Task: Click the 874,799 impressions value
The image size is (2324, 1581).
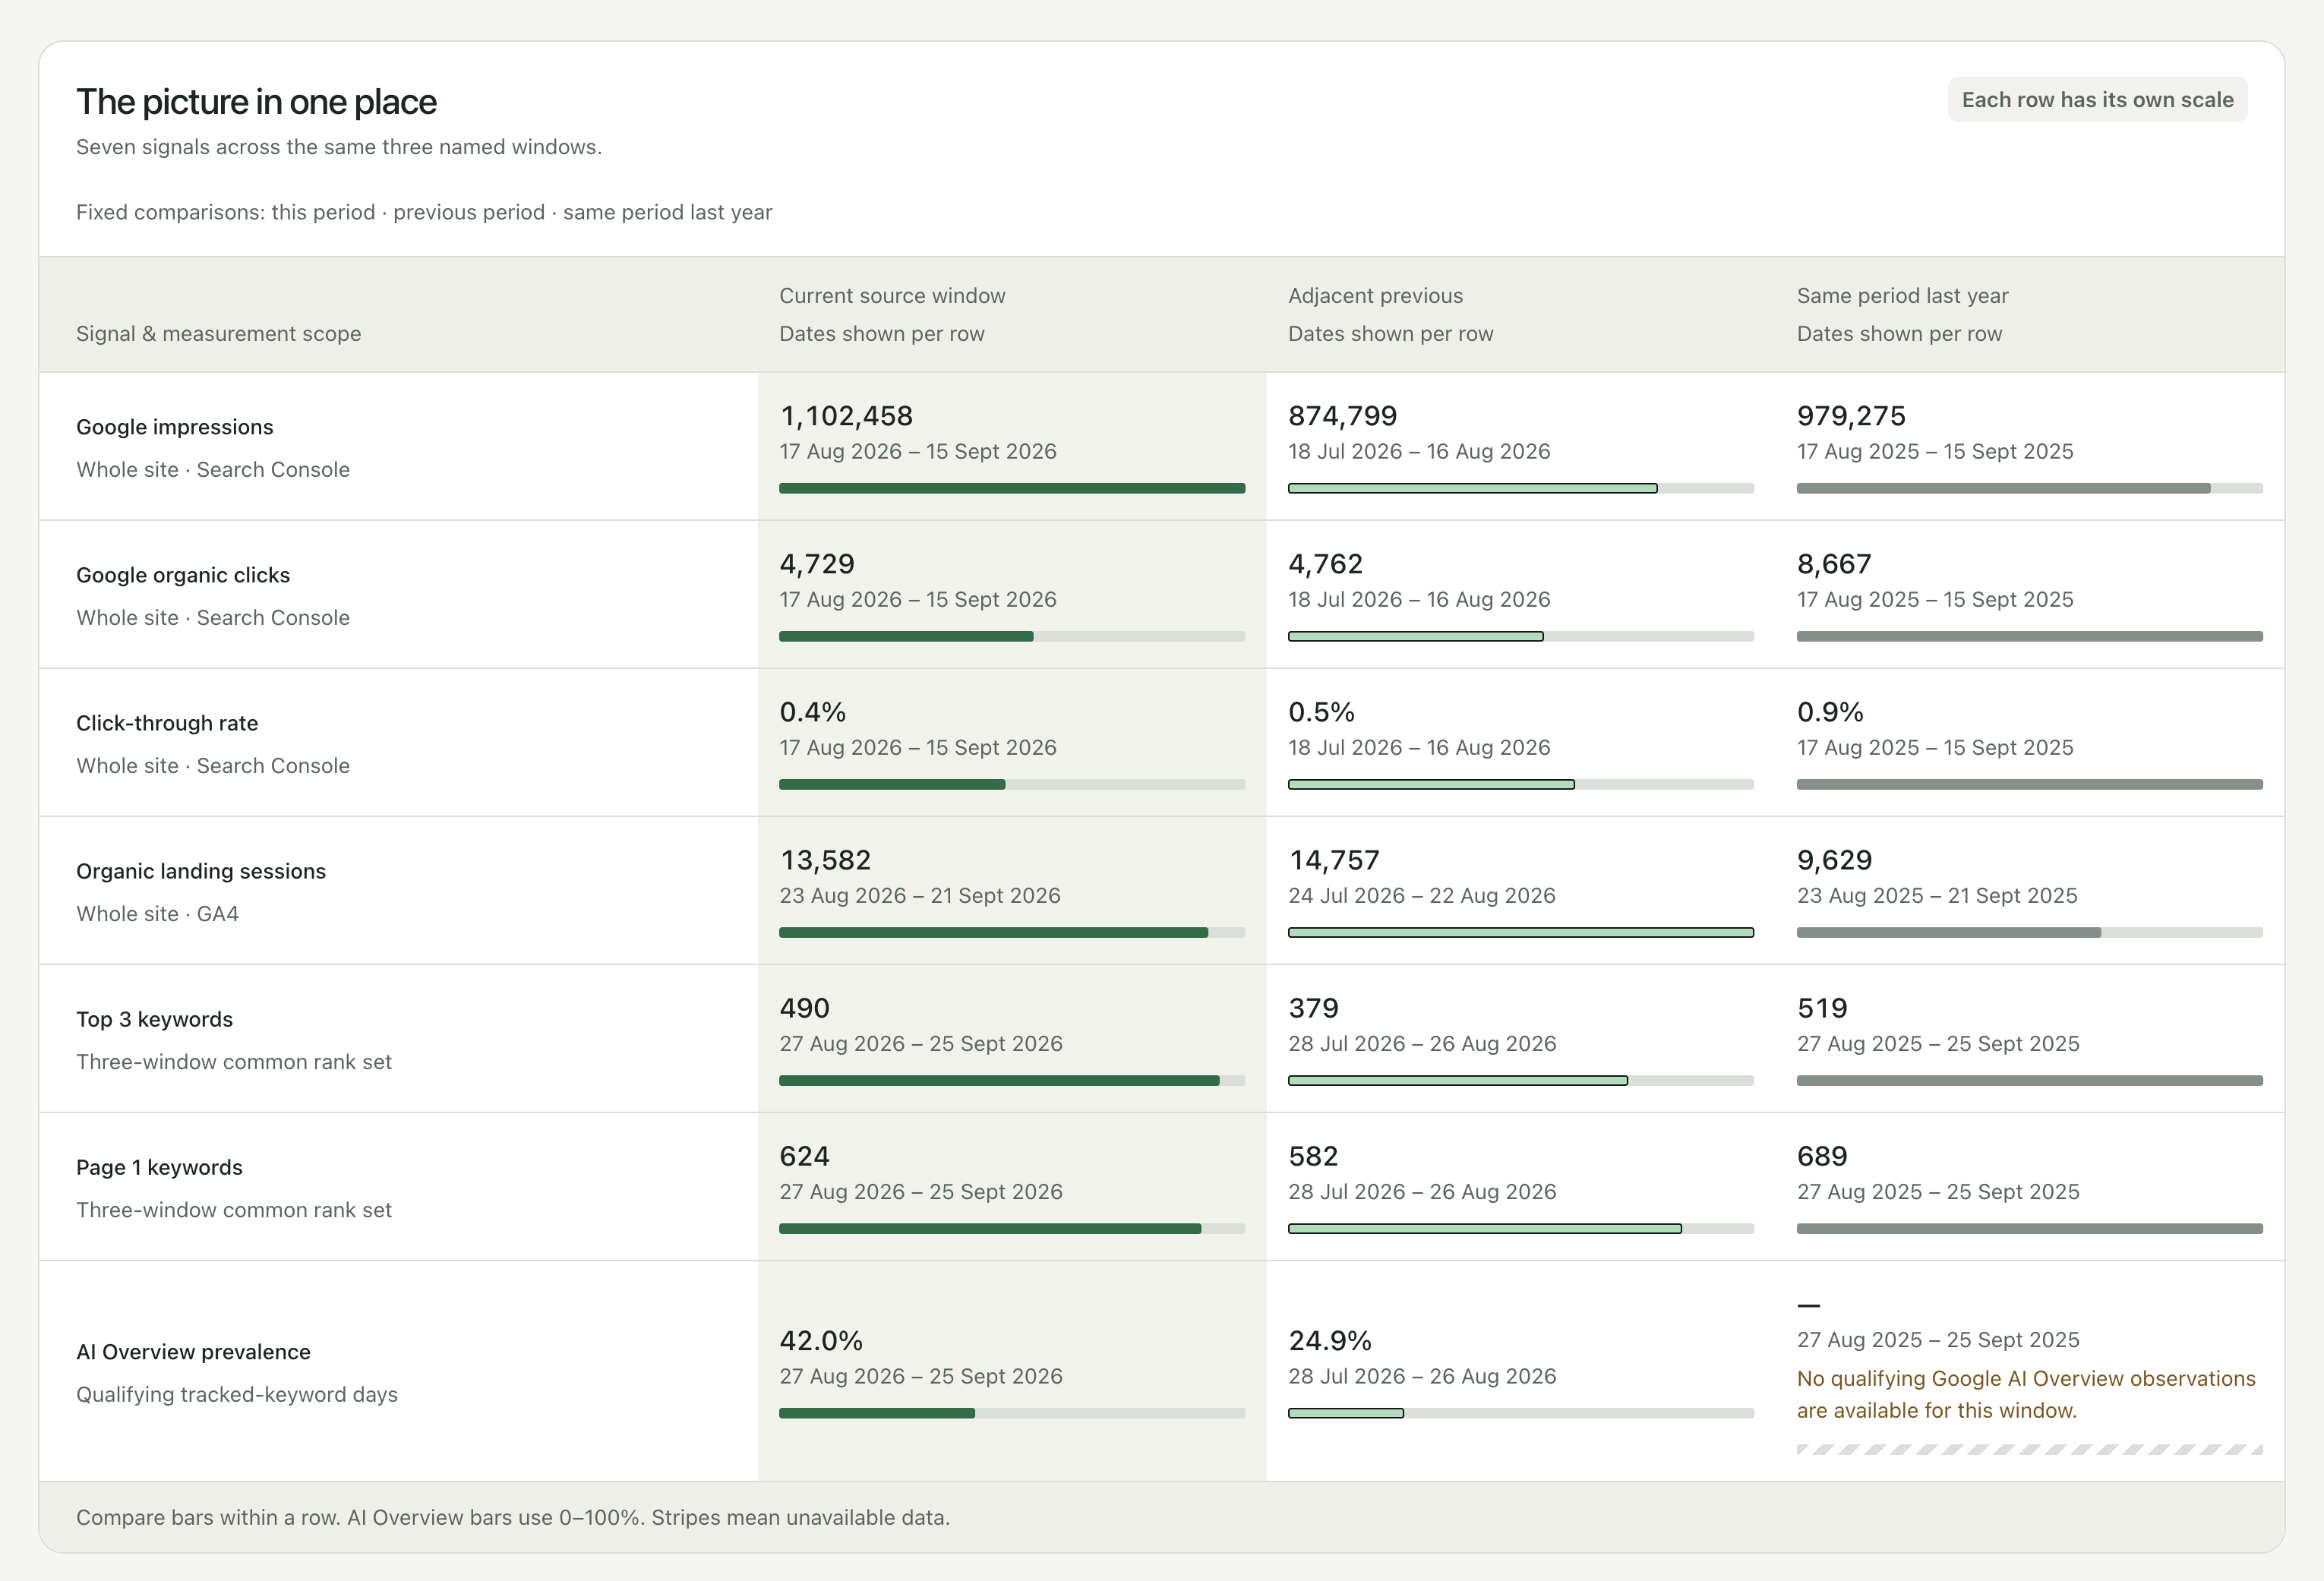Action: (1342, 416)
